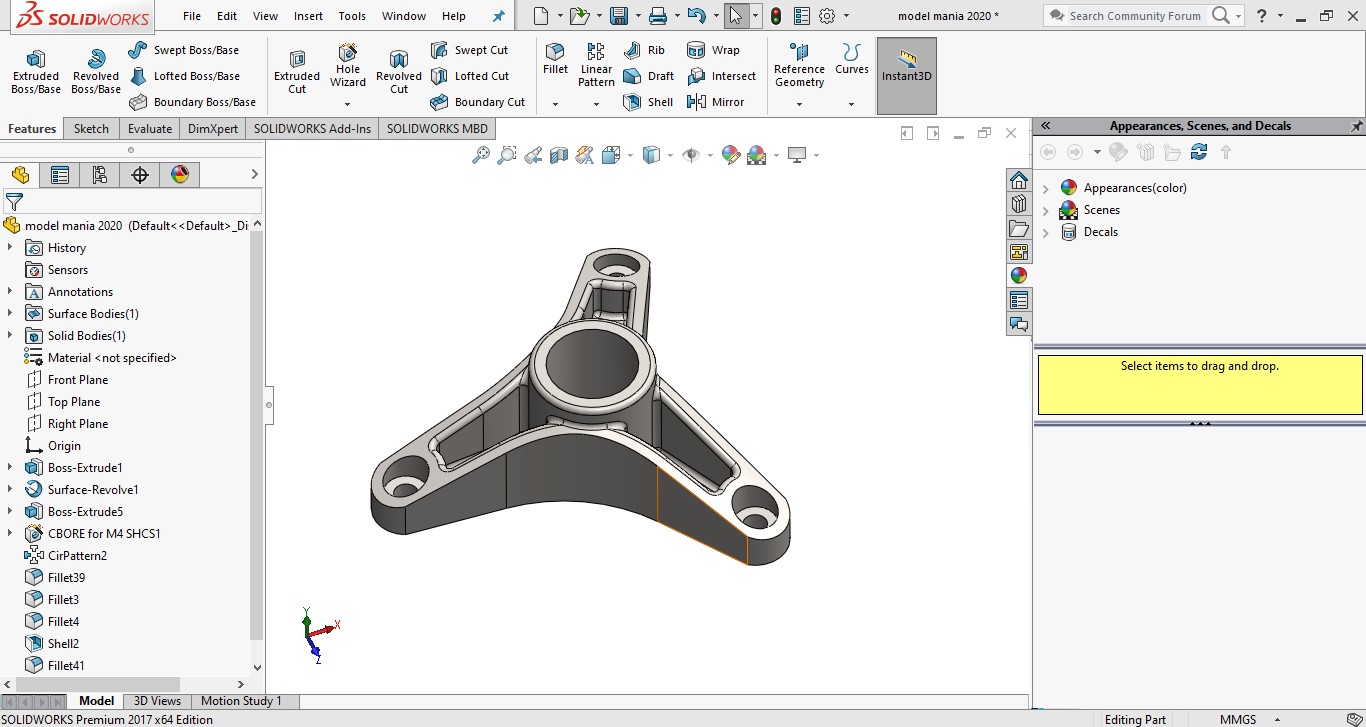The image size is (1366, 727).
Task: Activate the Revolved Cut tool
Action: point(399,72)
